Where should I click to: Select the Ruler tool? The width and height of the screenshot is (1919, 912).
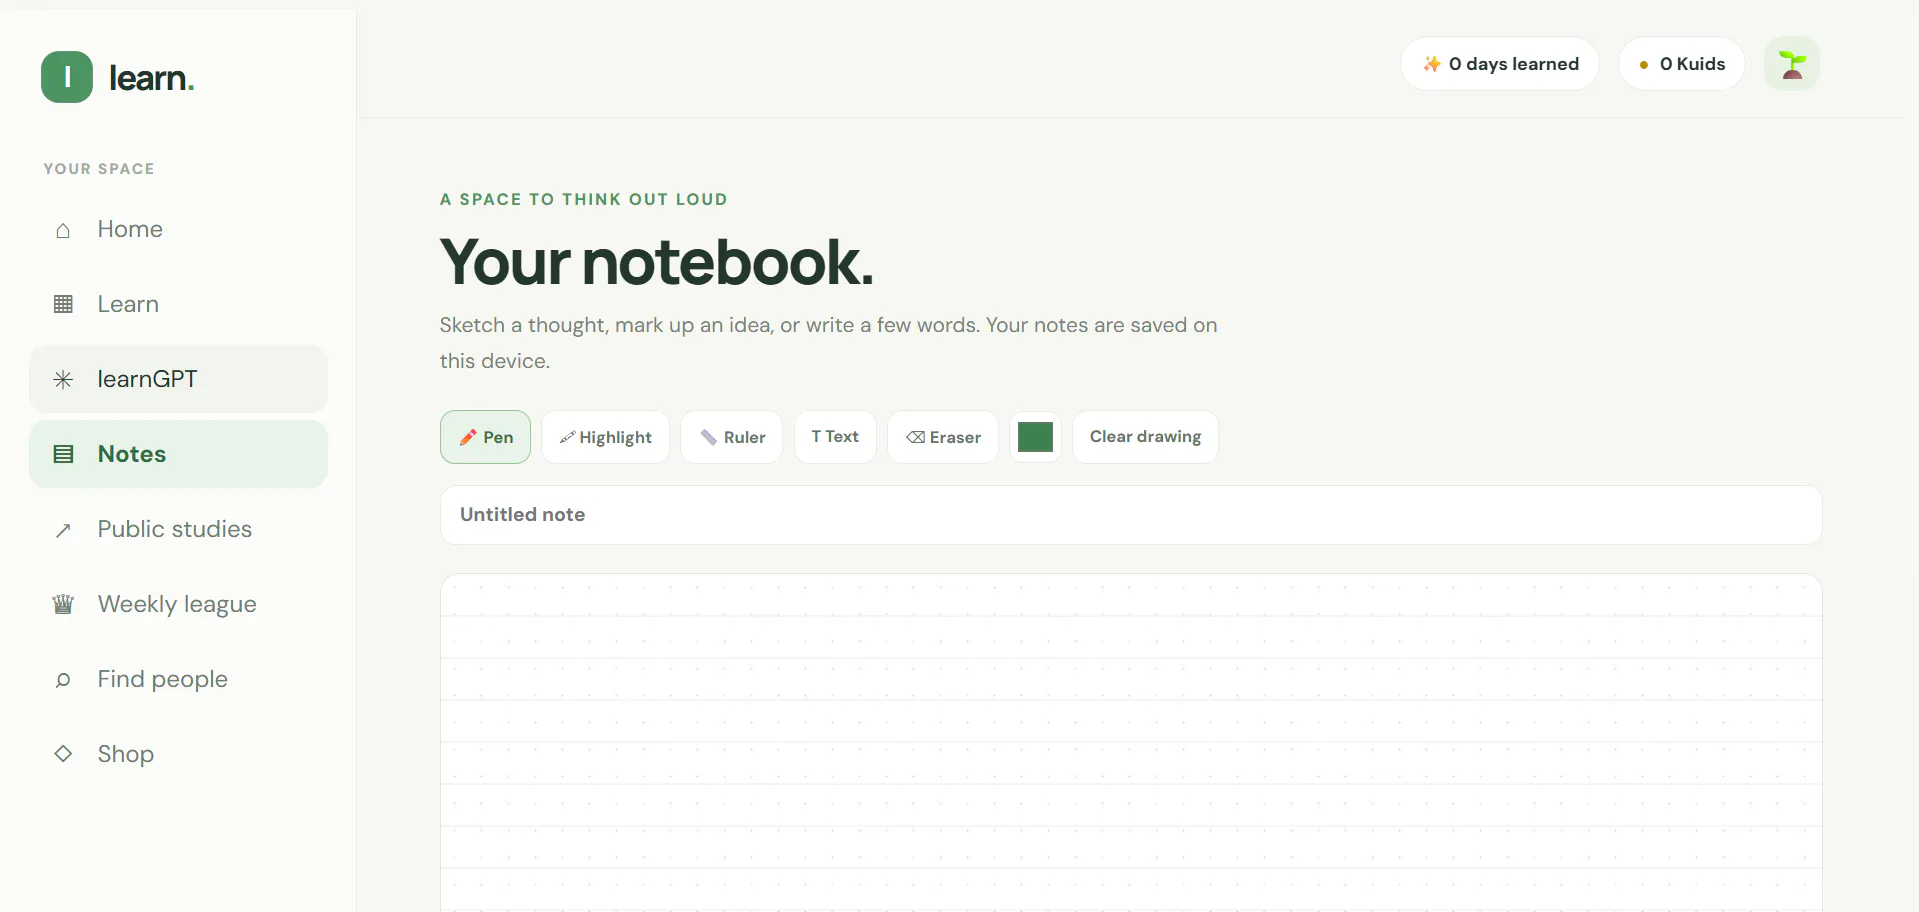pos(732,437)
